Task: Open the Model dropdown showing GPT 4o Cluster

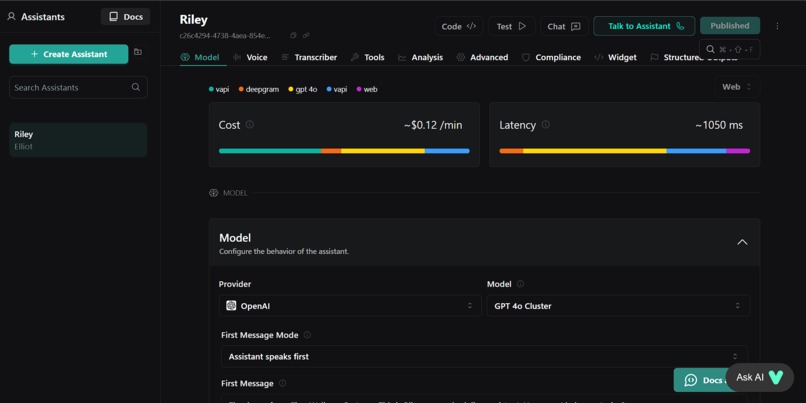Action: [618, 306]
